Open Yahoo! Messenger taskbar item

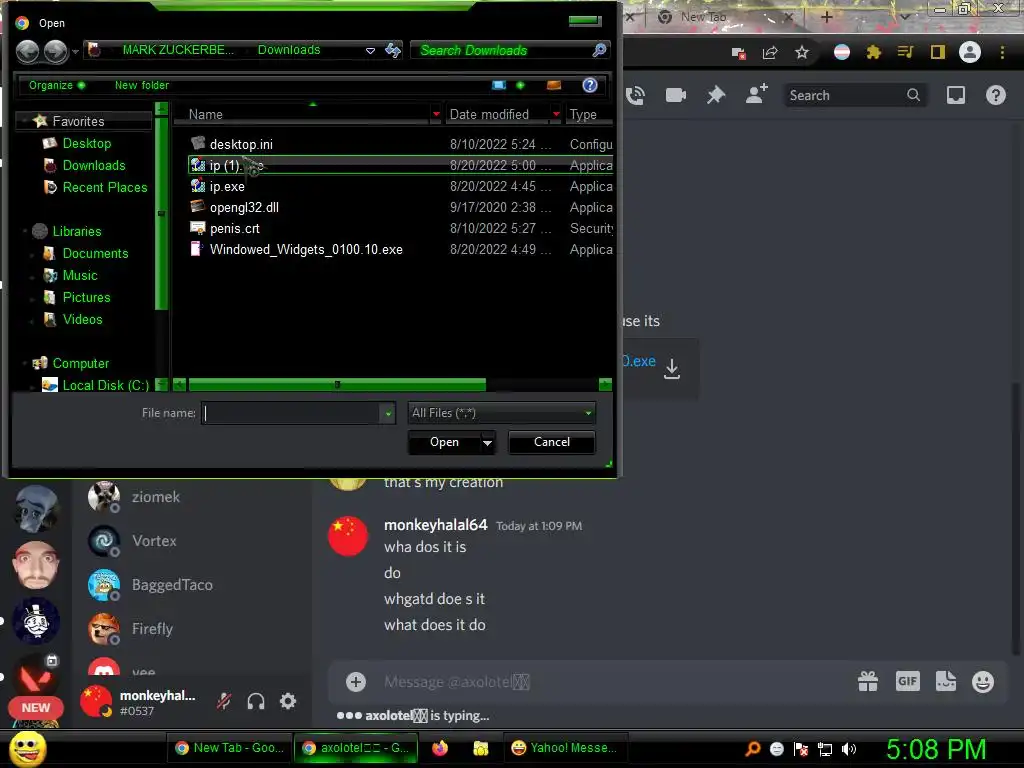pos(564,748)
